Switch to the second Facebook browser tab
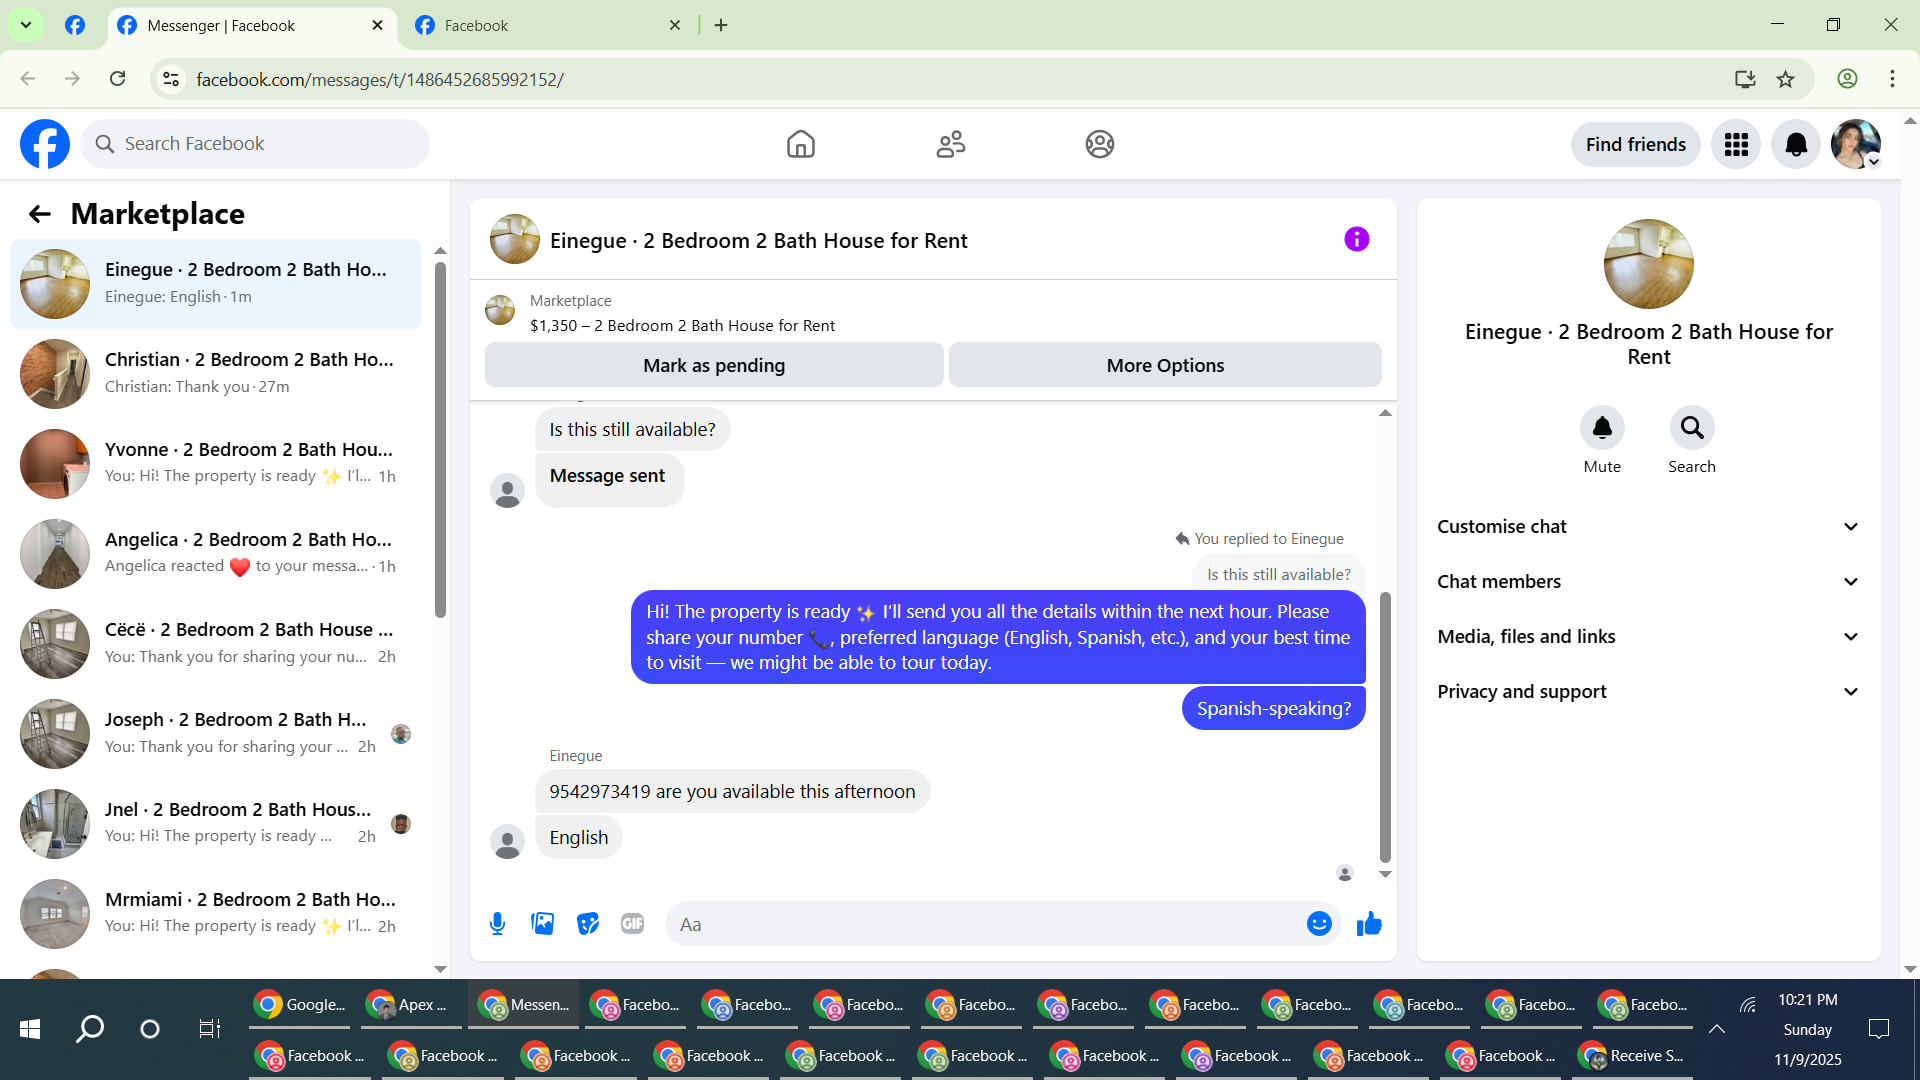This screenshot has width=1920, height=1080. pyautogui.click(x=548, y=26)
